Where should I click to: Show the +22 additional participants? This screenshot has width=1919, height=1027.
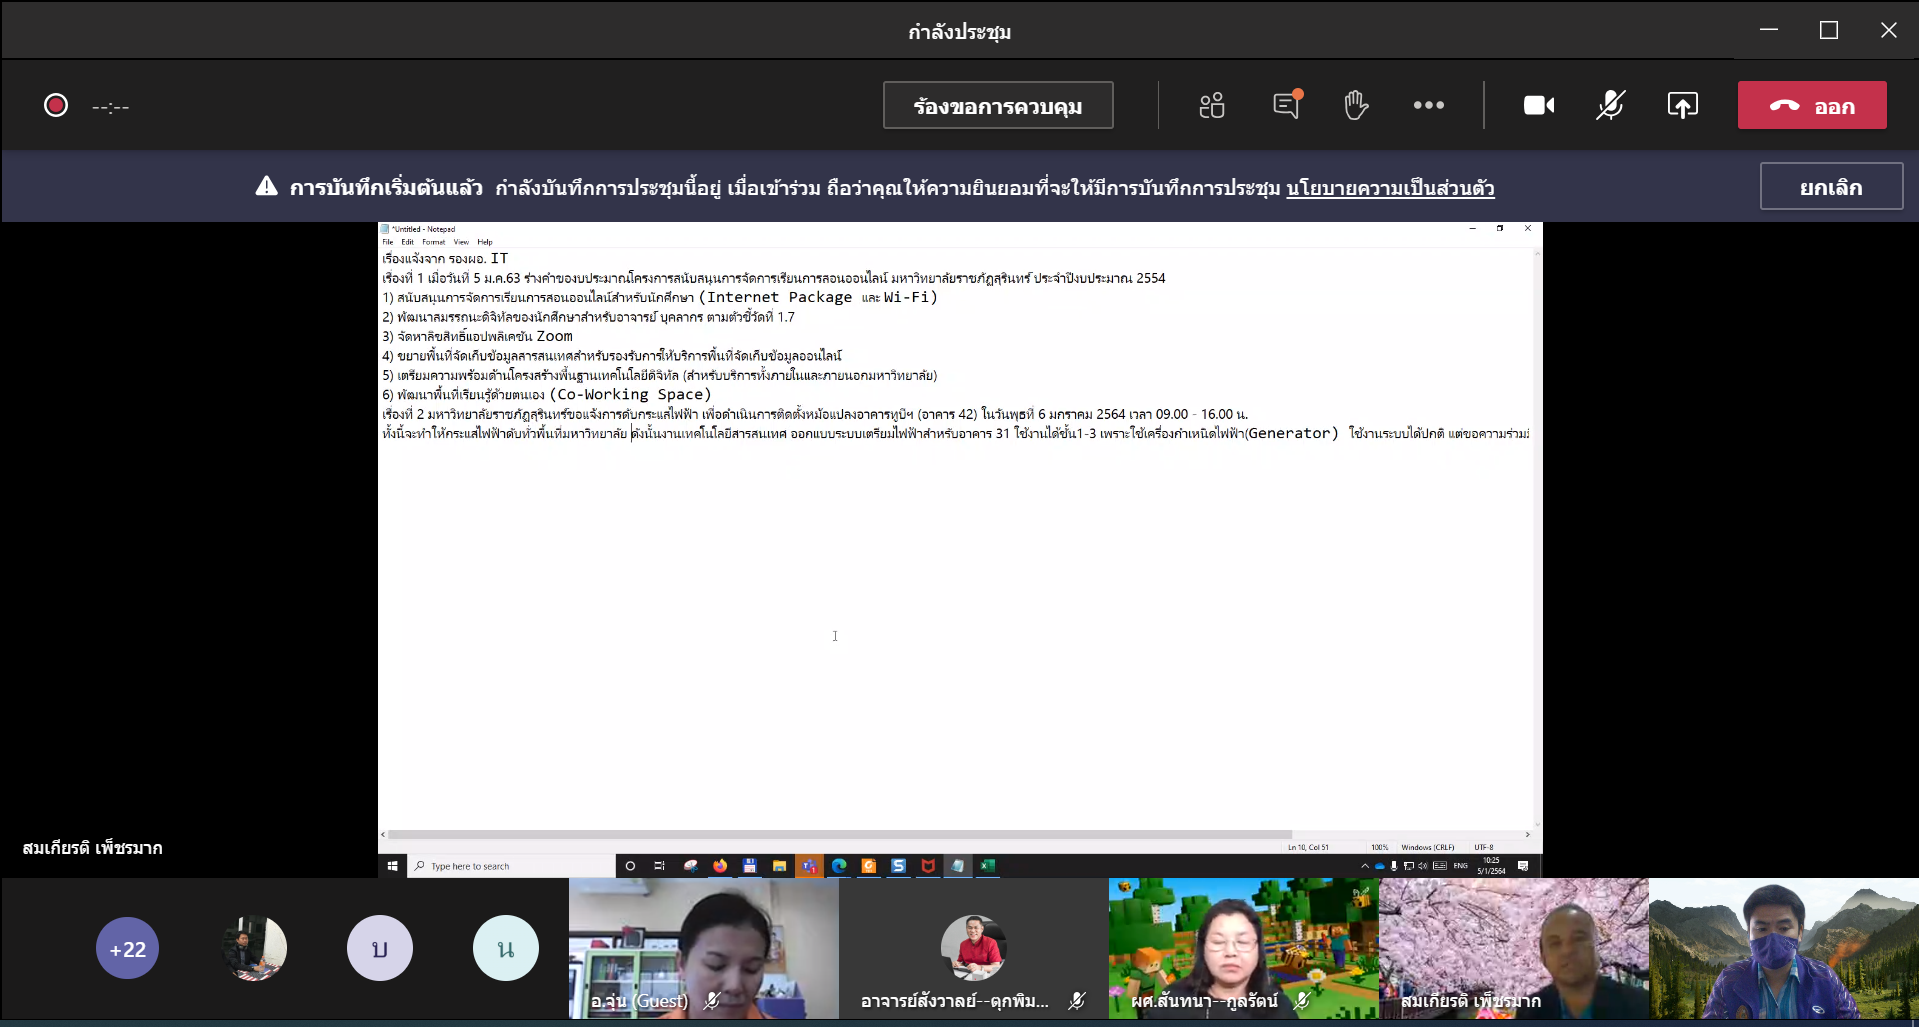tap(127, 948)
